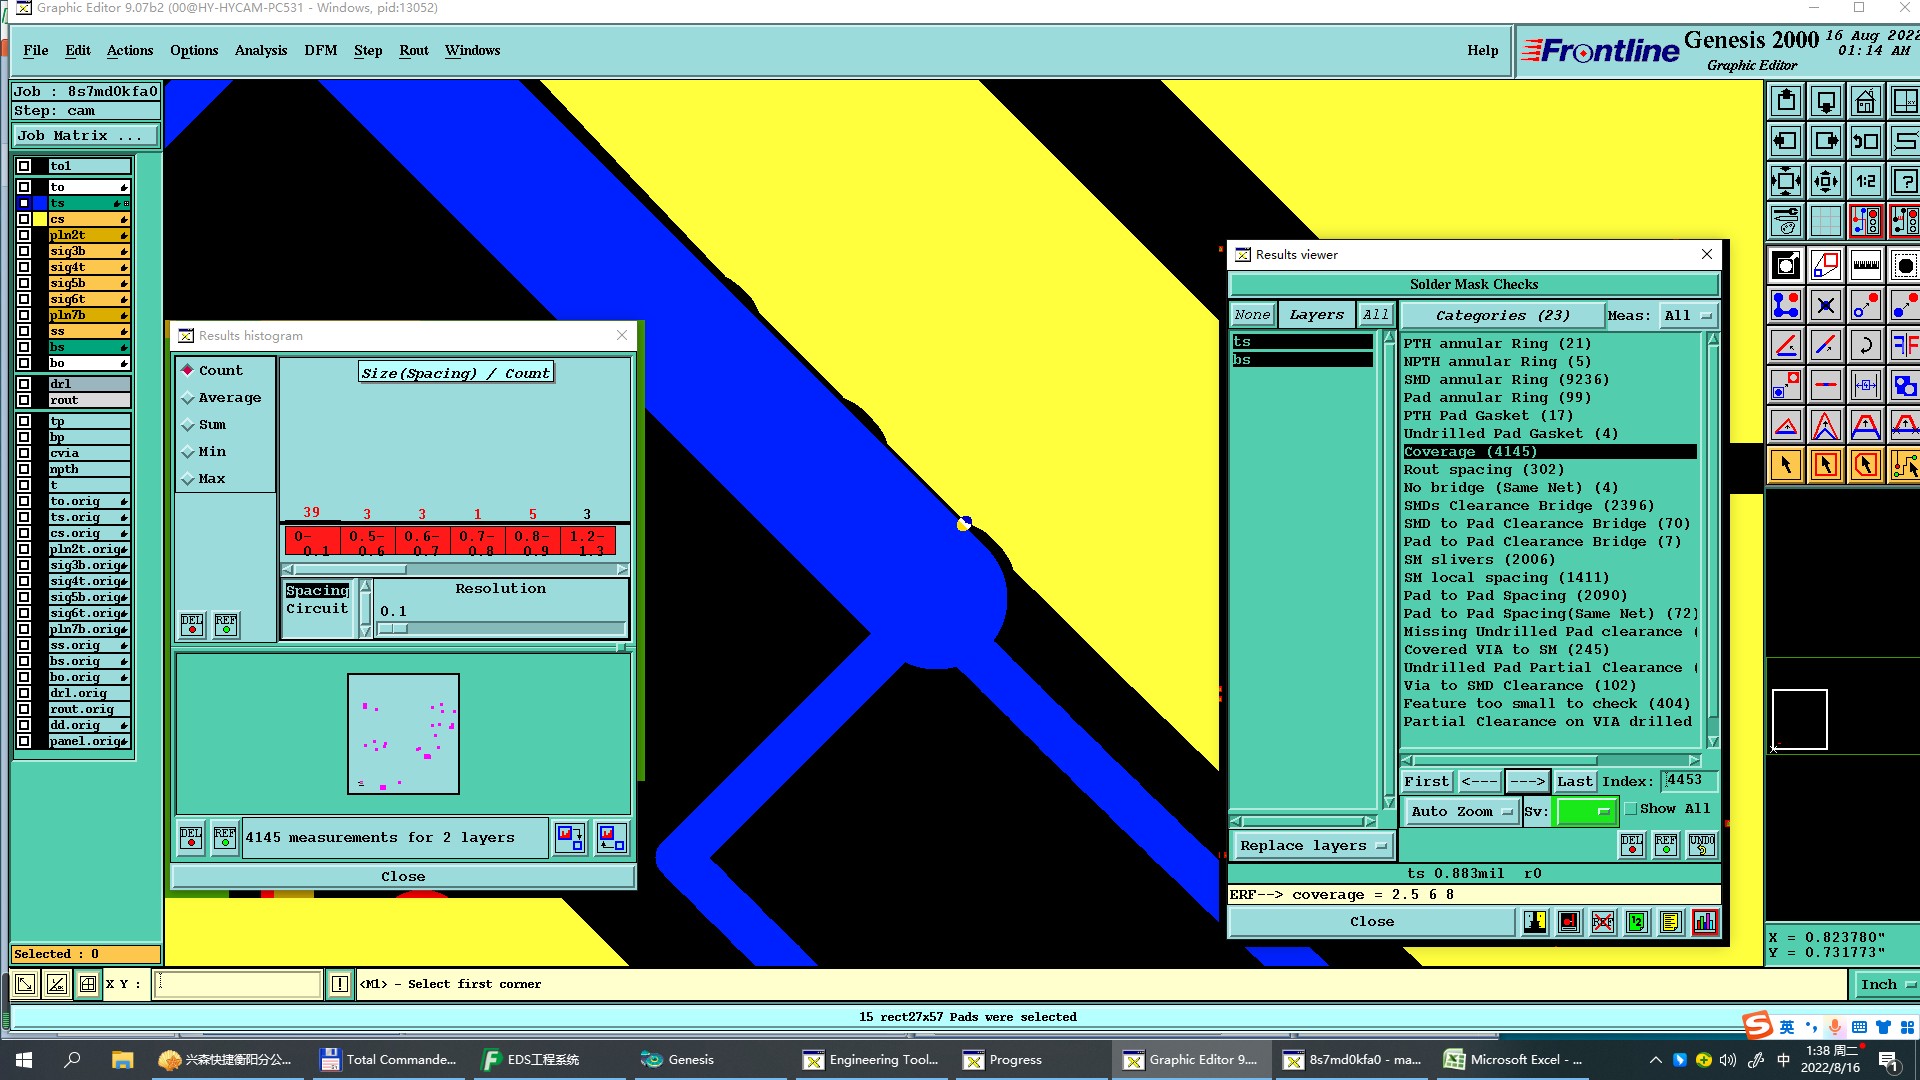Expand the Meas: All dropdown
Image resolution: width=1920 pixels, height=1080 pixels.
[1687, 316]
